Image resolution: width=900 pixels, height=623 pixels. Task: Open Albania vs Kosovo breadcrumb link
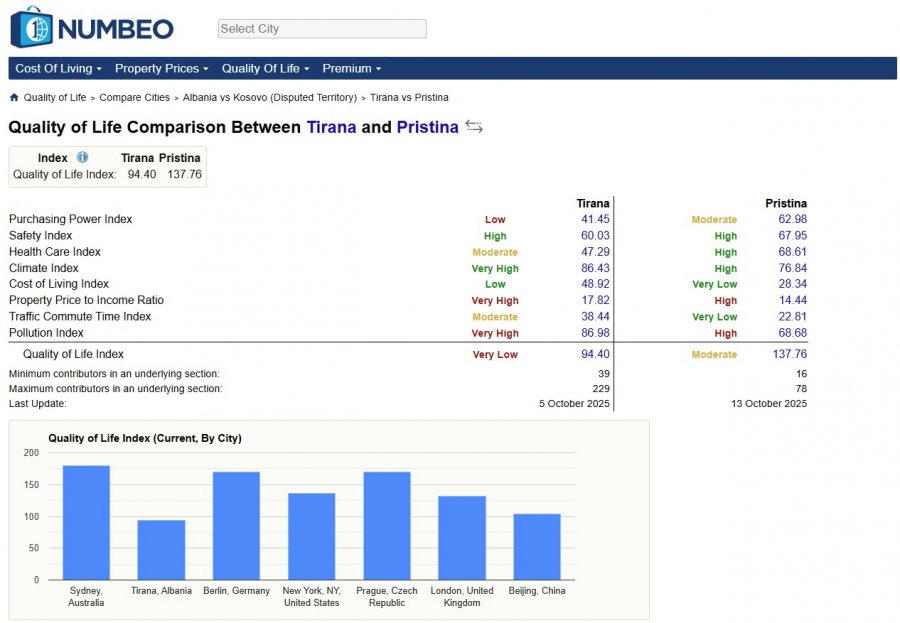[270, 98]
